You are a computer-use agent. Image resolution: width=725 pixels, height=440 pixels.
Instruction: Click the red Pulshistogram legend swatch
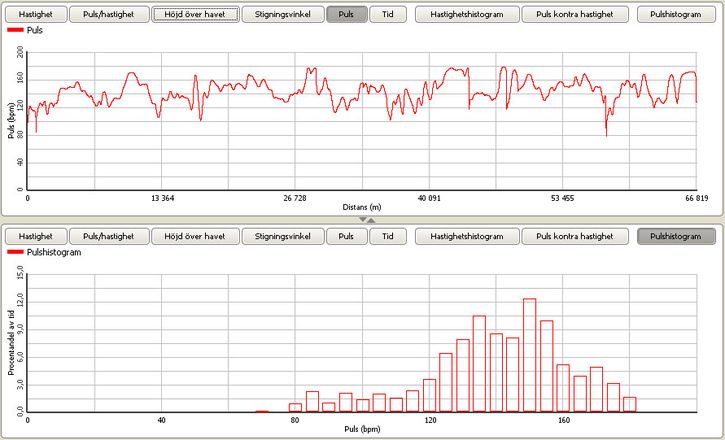coord(16,252)
